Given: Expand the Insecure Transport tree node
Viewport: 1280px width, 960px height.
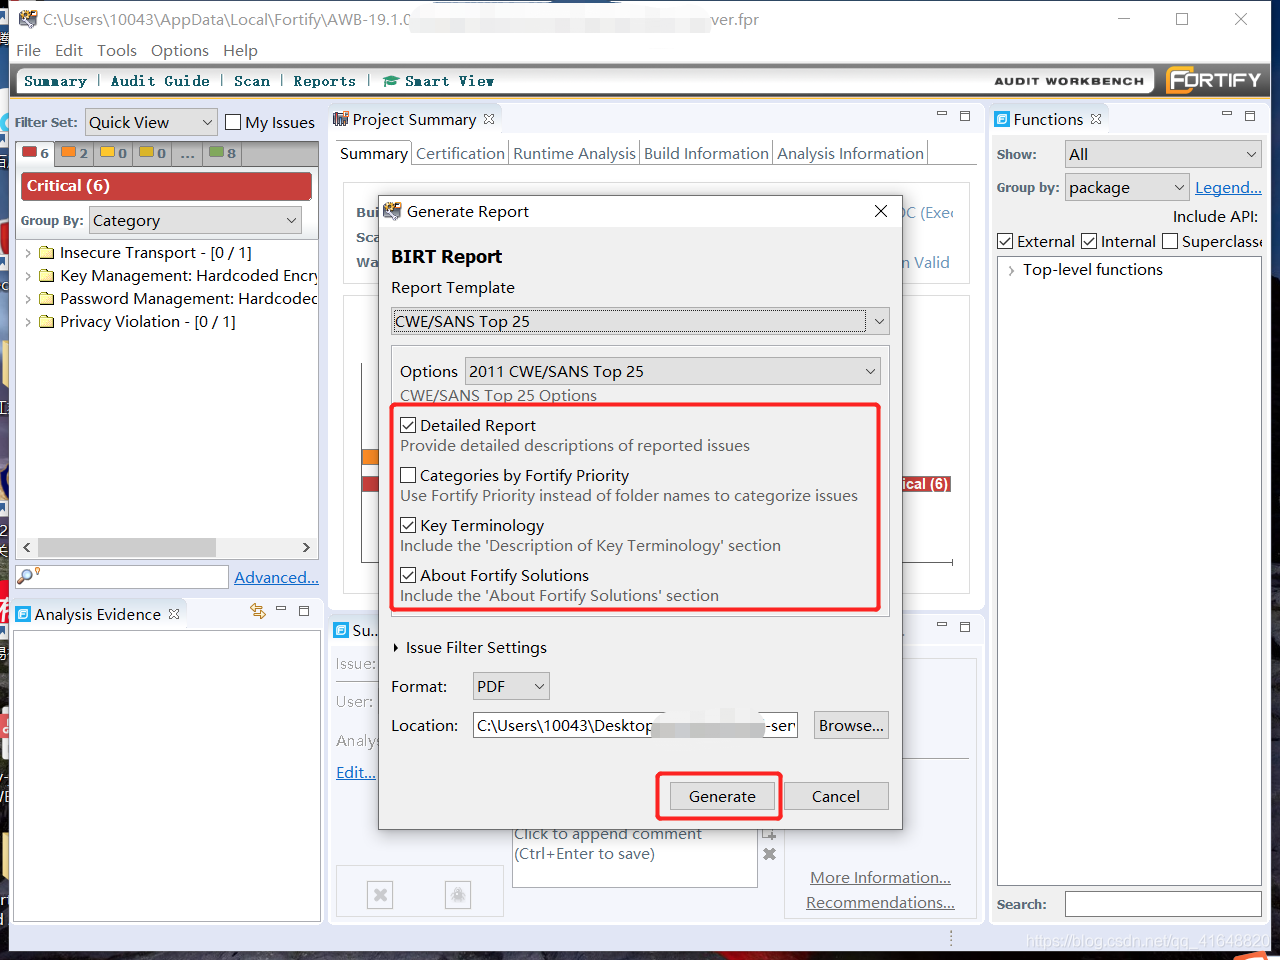Looking at the screenshot, I should [28, 253].
